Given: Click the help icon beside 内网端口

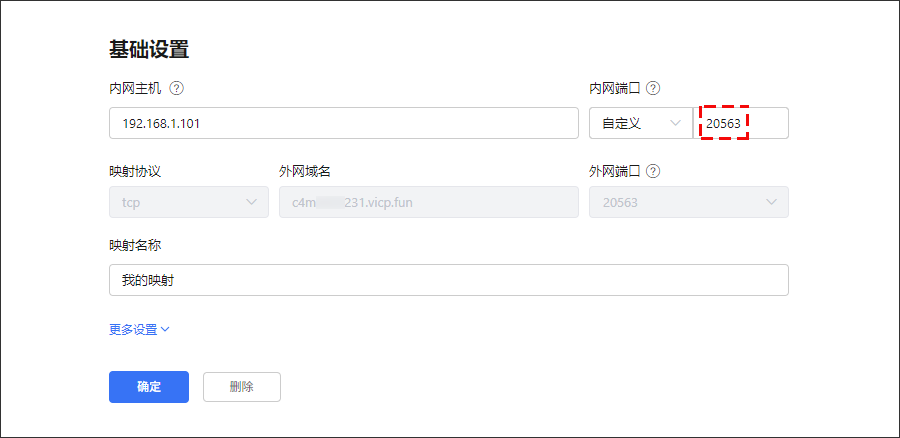Looking at the screenshot, I should (657, 88).
